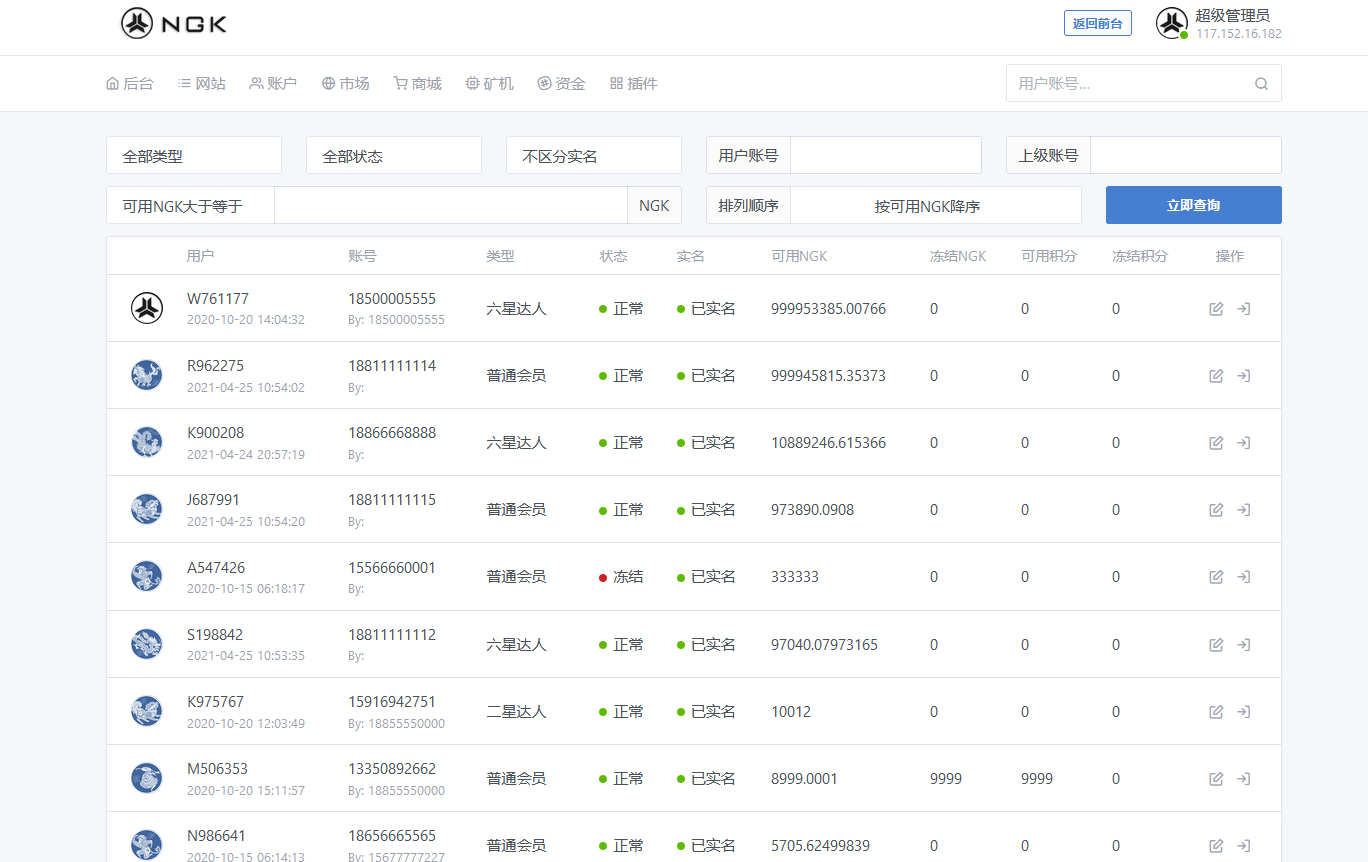1368x862 pixels.
Task: Click the login-as icon for user R962275
Action: coord(1243,376)
